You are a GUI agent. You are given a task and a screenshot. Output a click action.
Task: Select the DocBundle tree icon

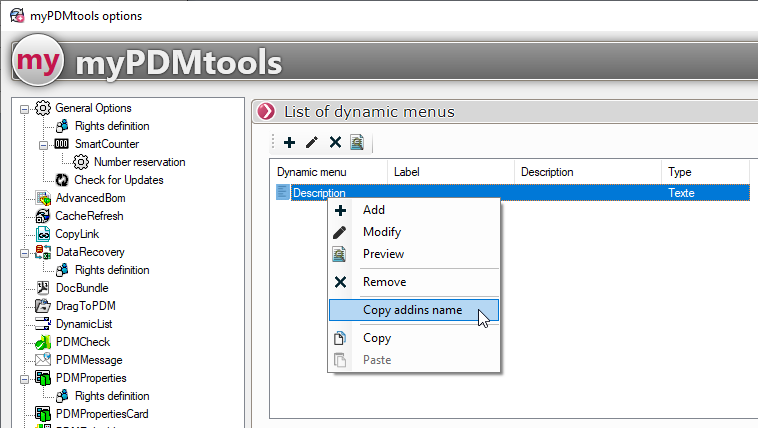click(x=43, y=288)
